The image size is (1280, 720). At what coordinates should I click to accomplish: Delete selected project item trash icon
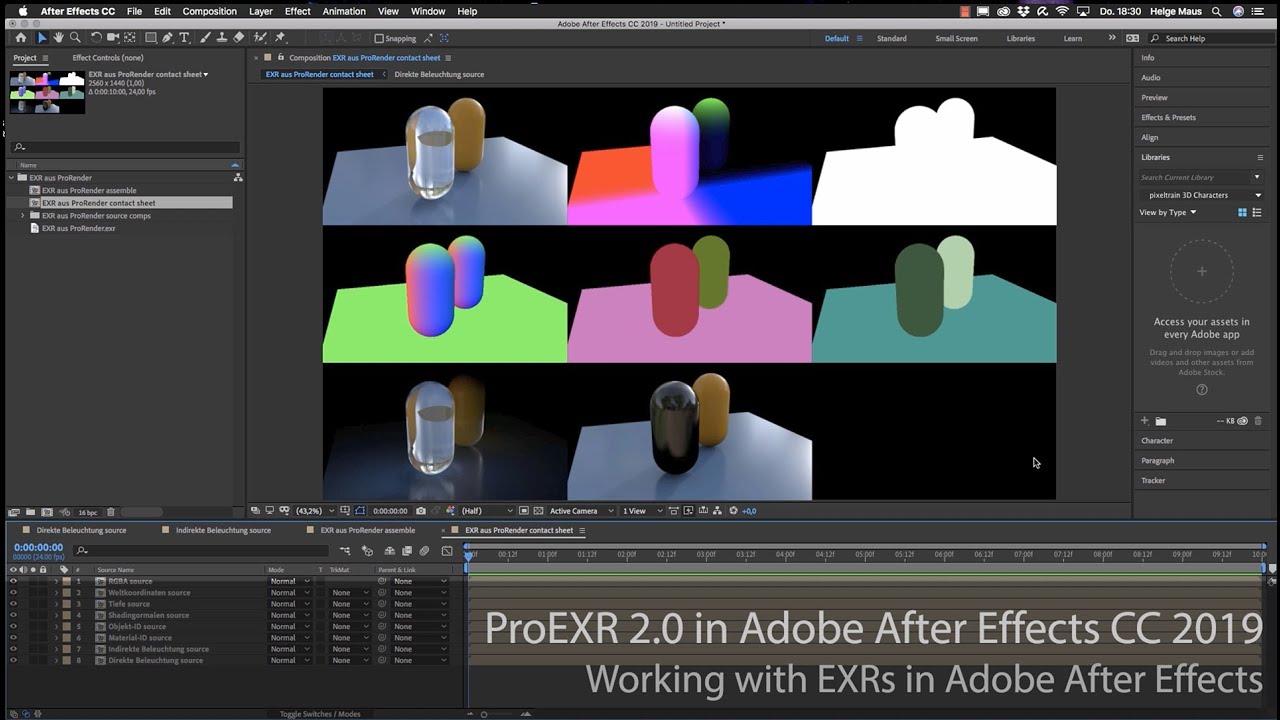(x=111, y=512)
